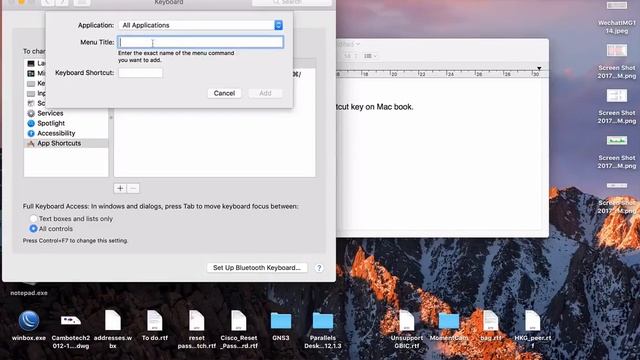Click the Spotlight magnifier icon
The height and width of the screenshot is (360, 640).
tap(31, 123)
